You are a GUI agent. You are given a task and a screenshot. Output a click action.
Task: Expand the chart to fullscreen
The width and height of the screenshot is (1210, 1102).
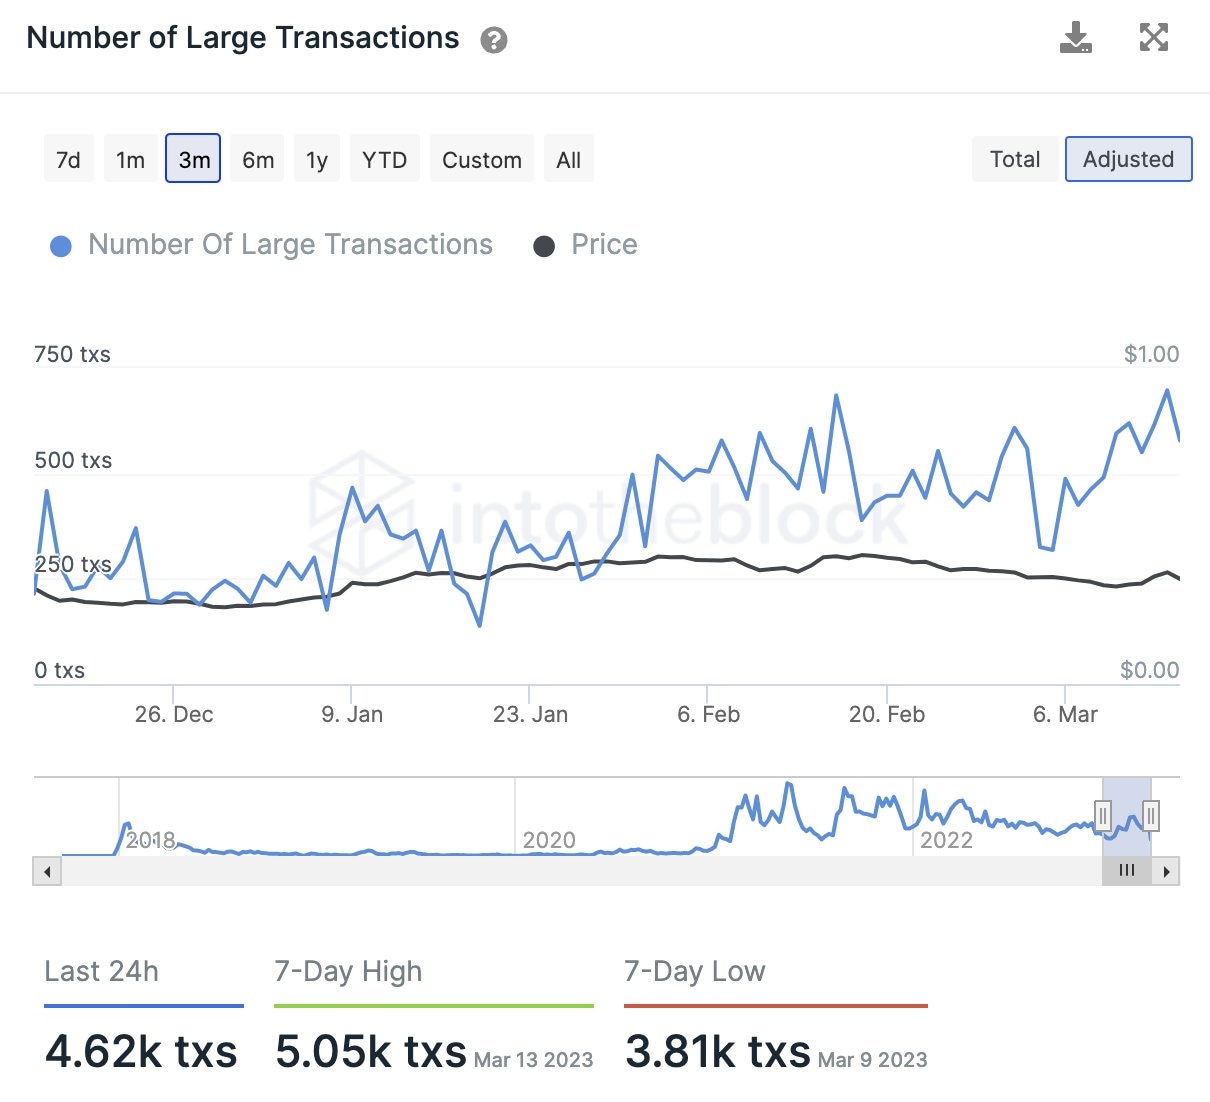pyautogui.click(x=1154, y=37)
